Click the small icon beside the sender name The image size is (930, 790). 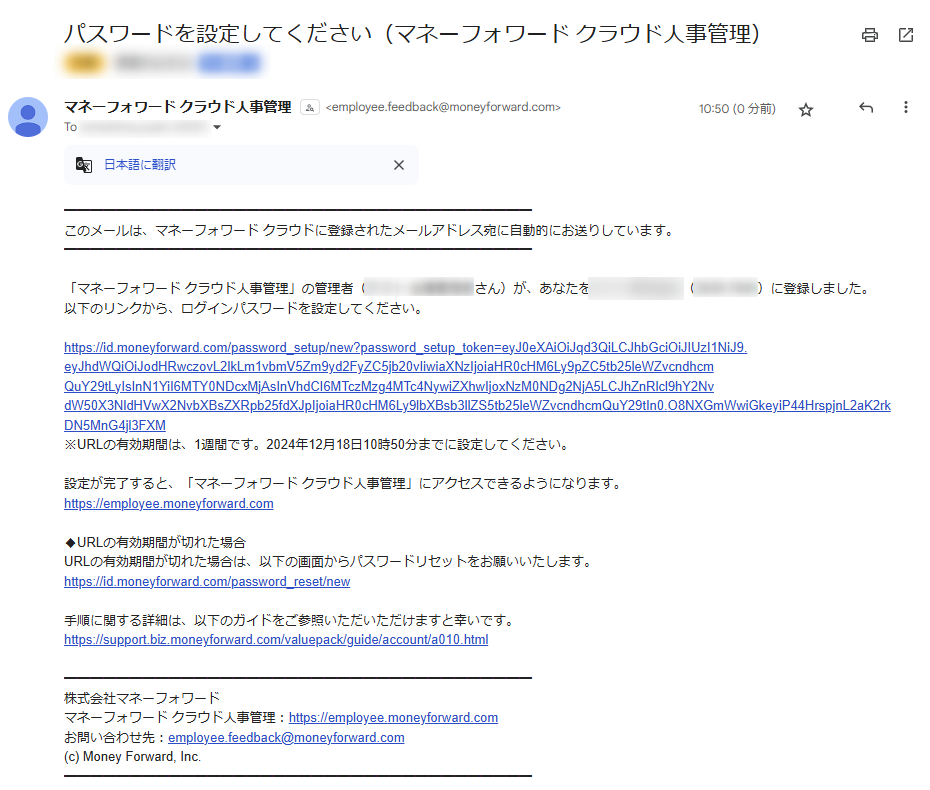click(310, 108)
